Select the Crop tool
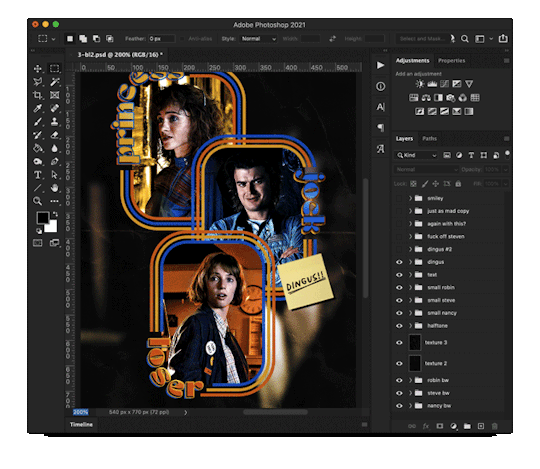 coord(38,95)
